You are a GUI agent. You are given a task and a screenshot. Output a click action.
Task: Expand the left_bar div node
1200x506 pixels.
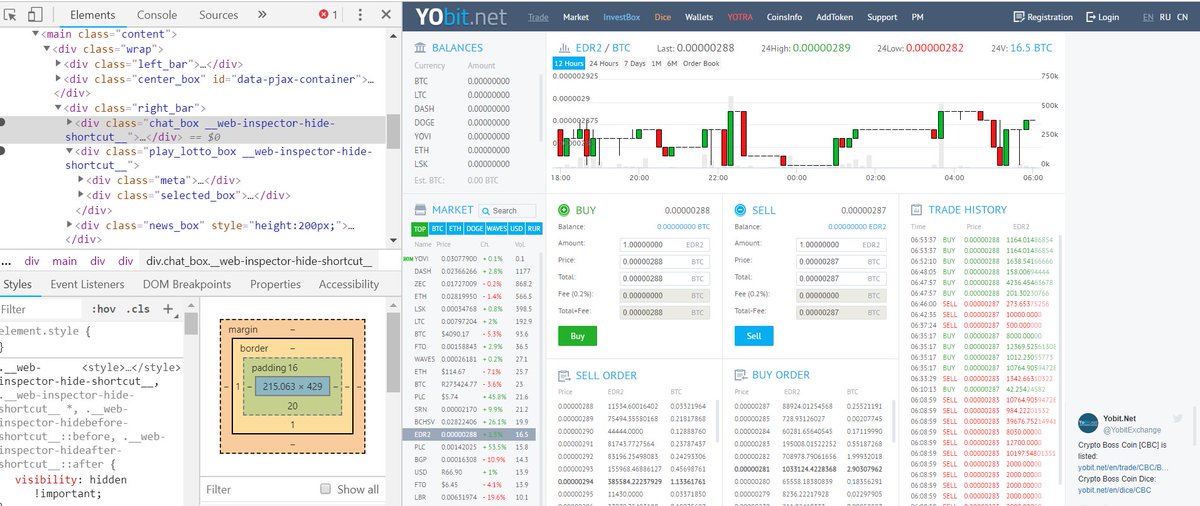click(x=60, y=64)
